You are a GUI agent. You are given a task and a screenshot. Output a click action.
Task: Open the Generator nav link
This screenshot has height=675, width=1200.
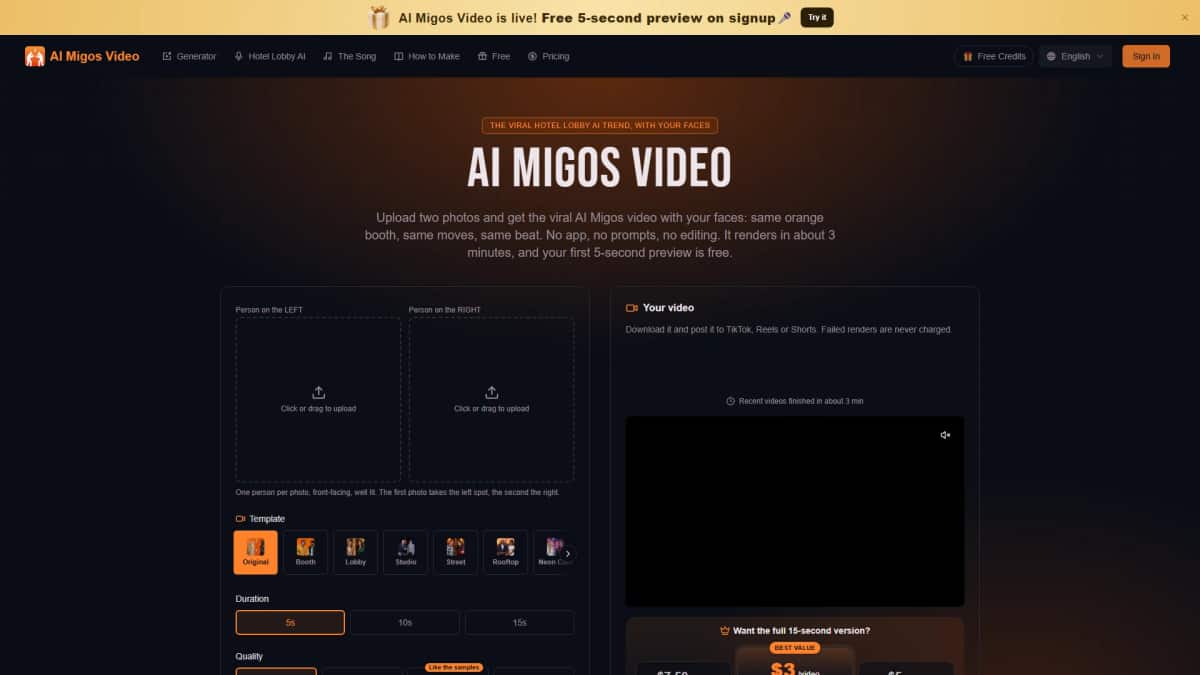[x=189, y=56]
